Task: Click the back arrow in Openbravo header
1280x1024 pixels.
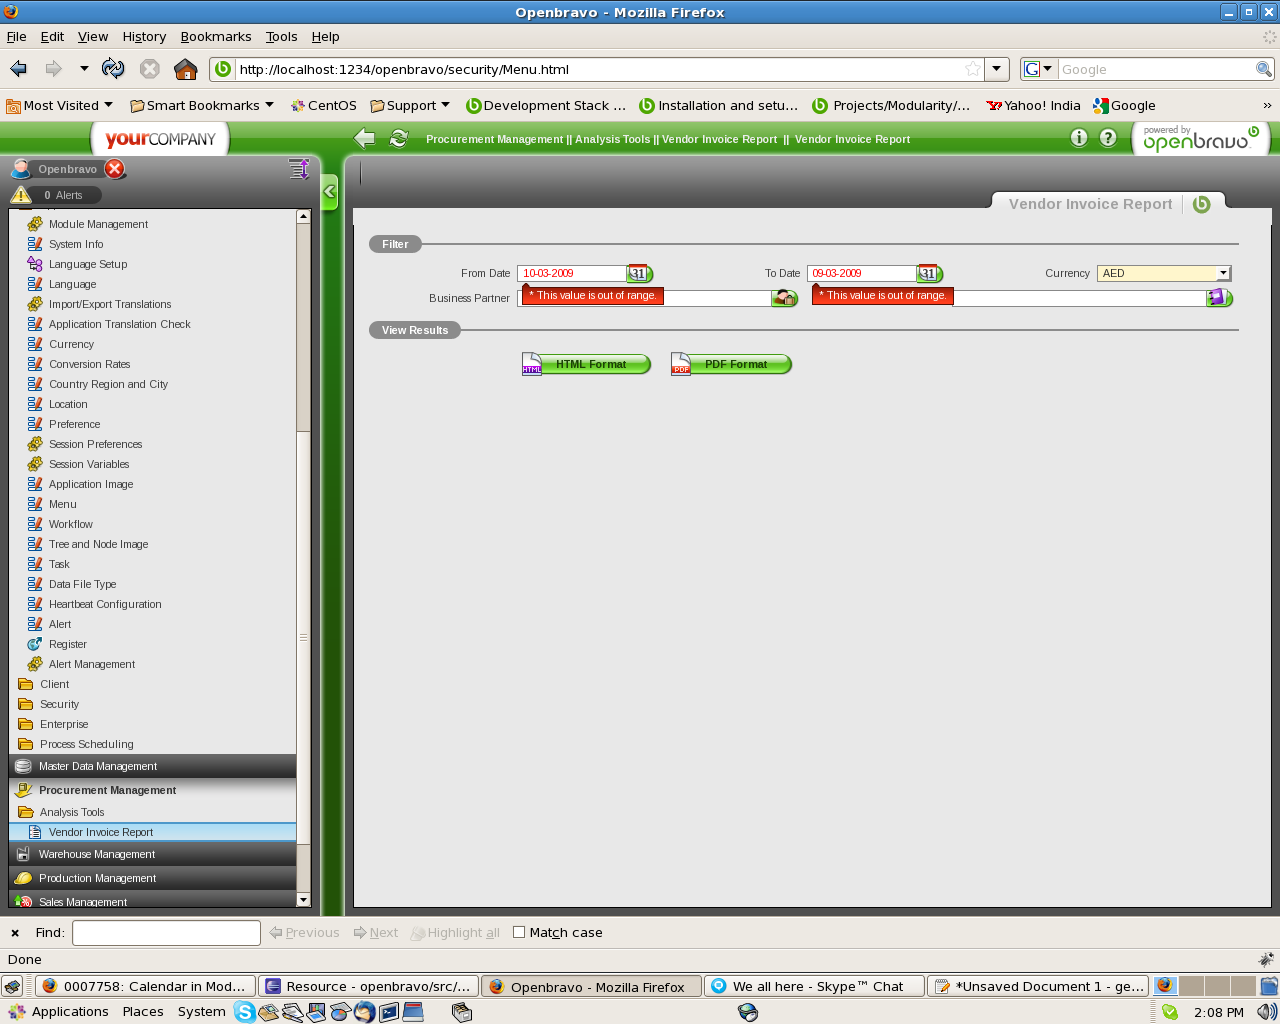Action: click(365, 139)
